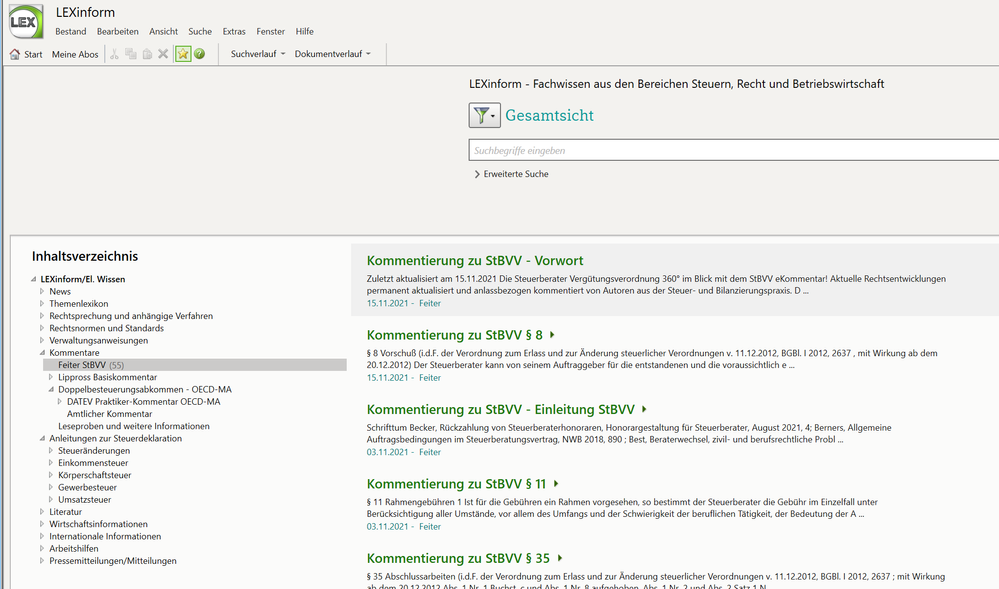The height and width of the screenshot is (589, 999).
Task: Collapse the Doppelbesteuerungsabkommen - OECD-MA node arrow
Action: click(51, 389)
